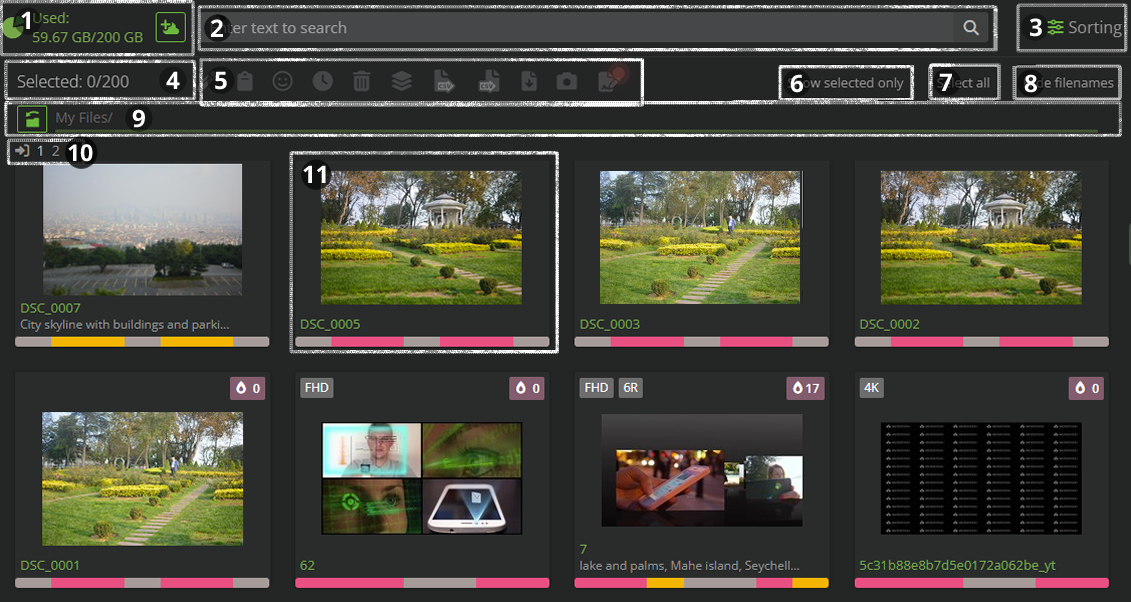
Task: Click the magnifier search icon
Action: (970, 28)
